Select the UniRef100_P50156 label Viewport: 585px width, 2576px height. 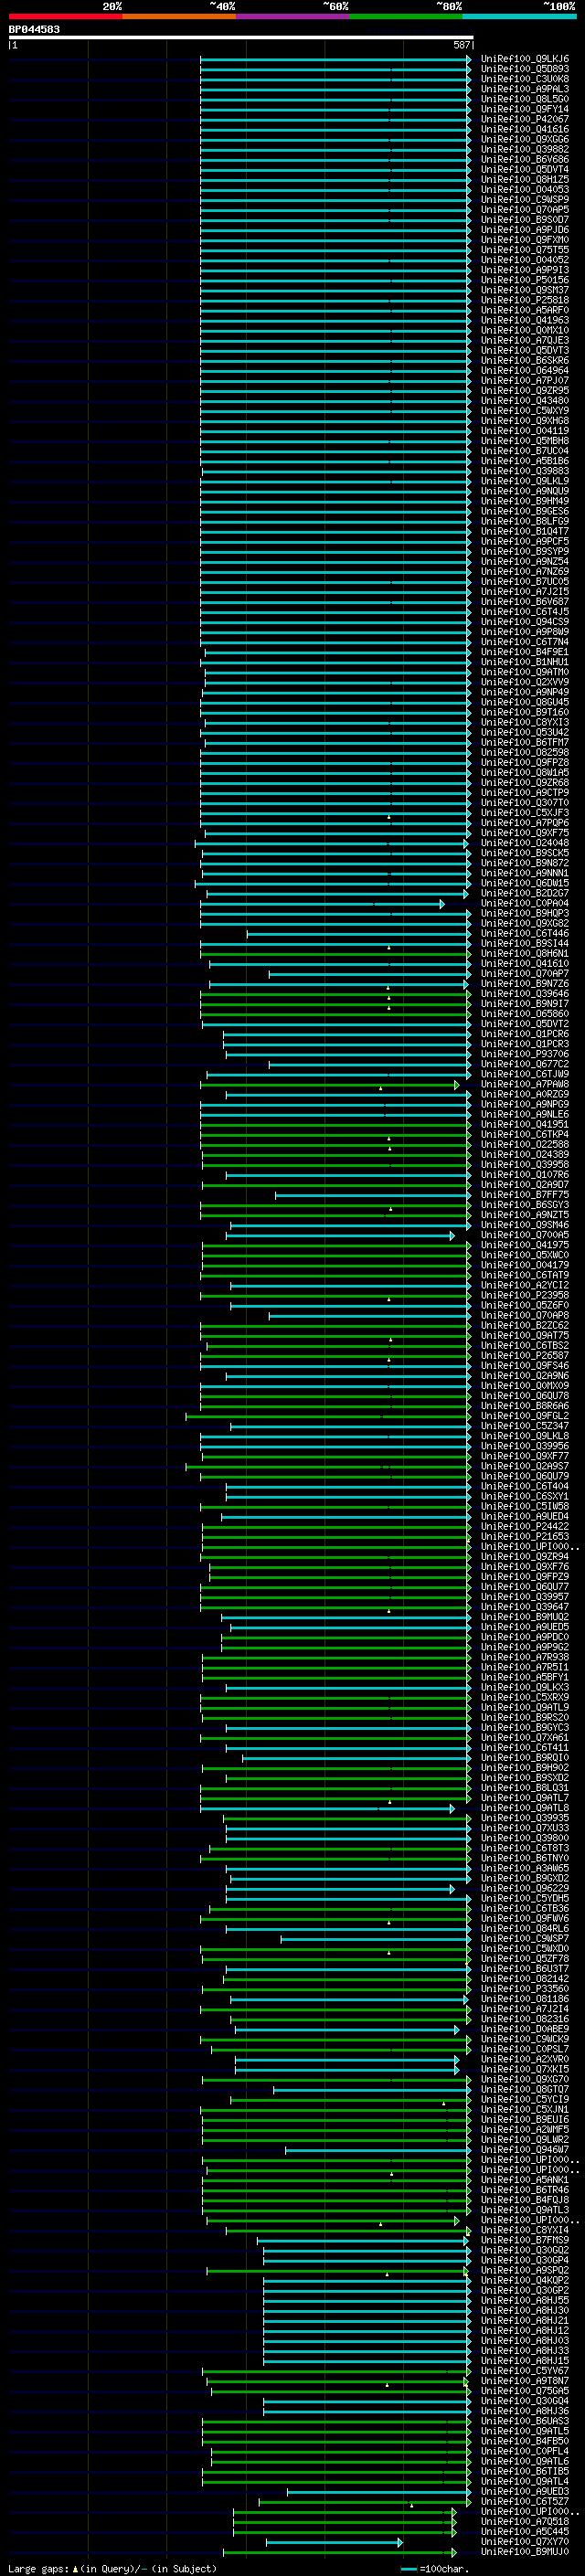tap(525, 280)
